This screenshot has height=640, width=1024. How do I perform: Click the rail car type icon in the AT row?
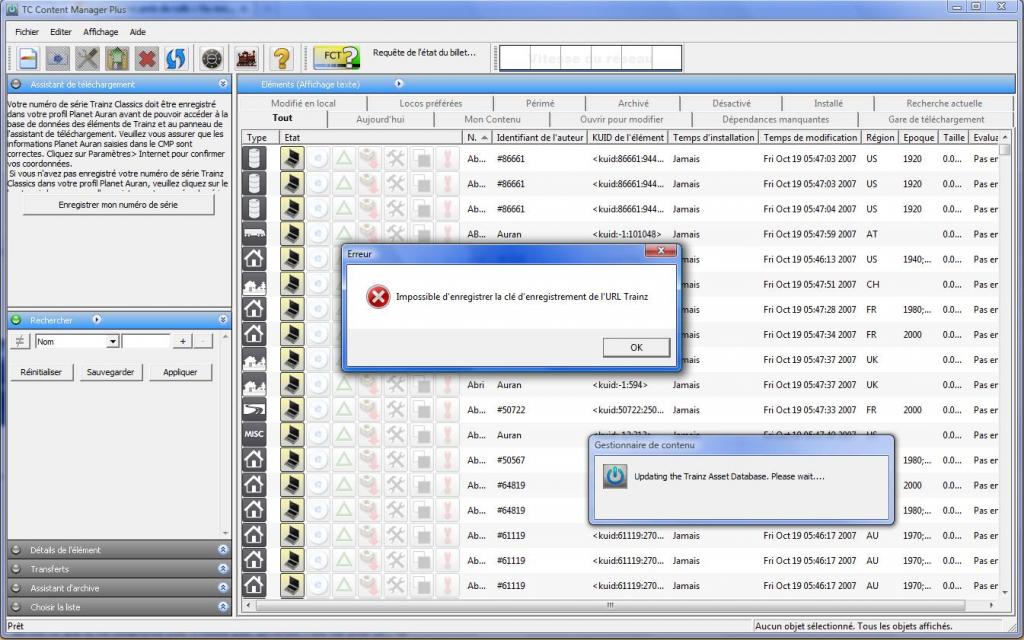pos(254,234)
